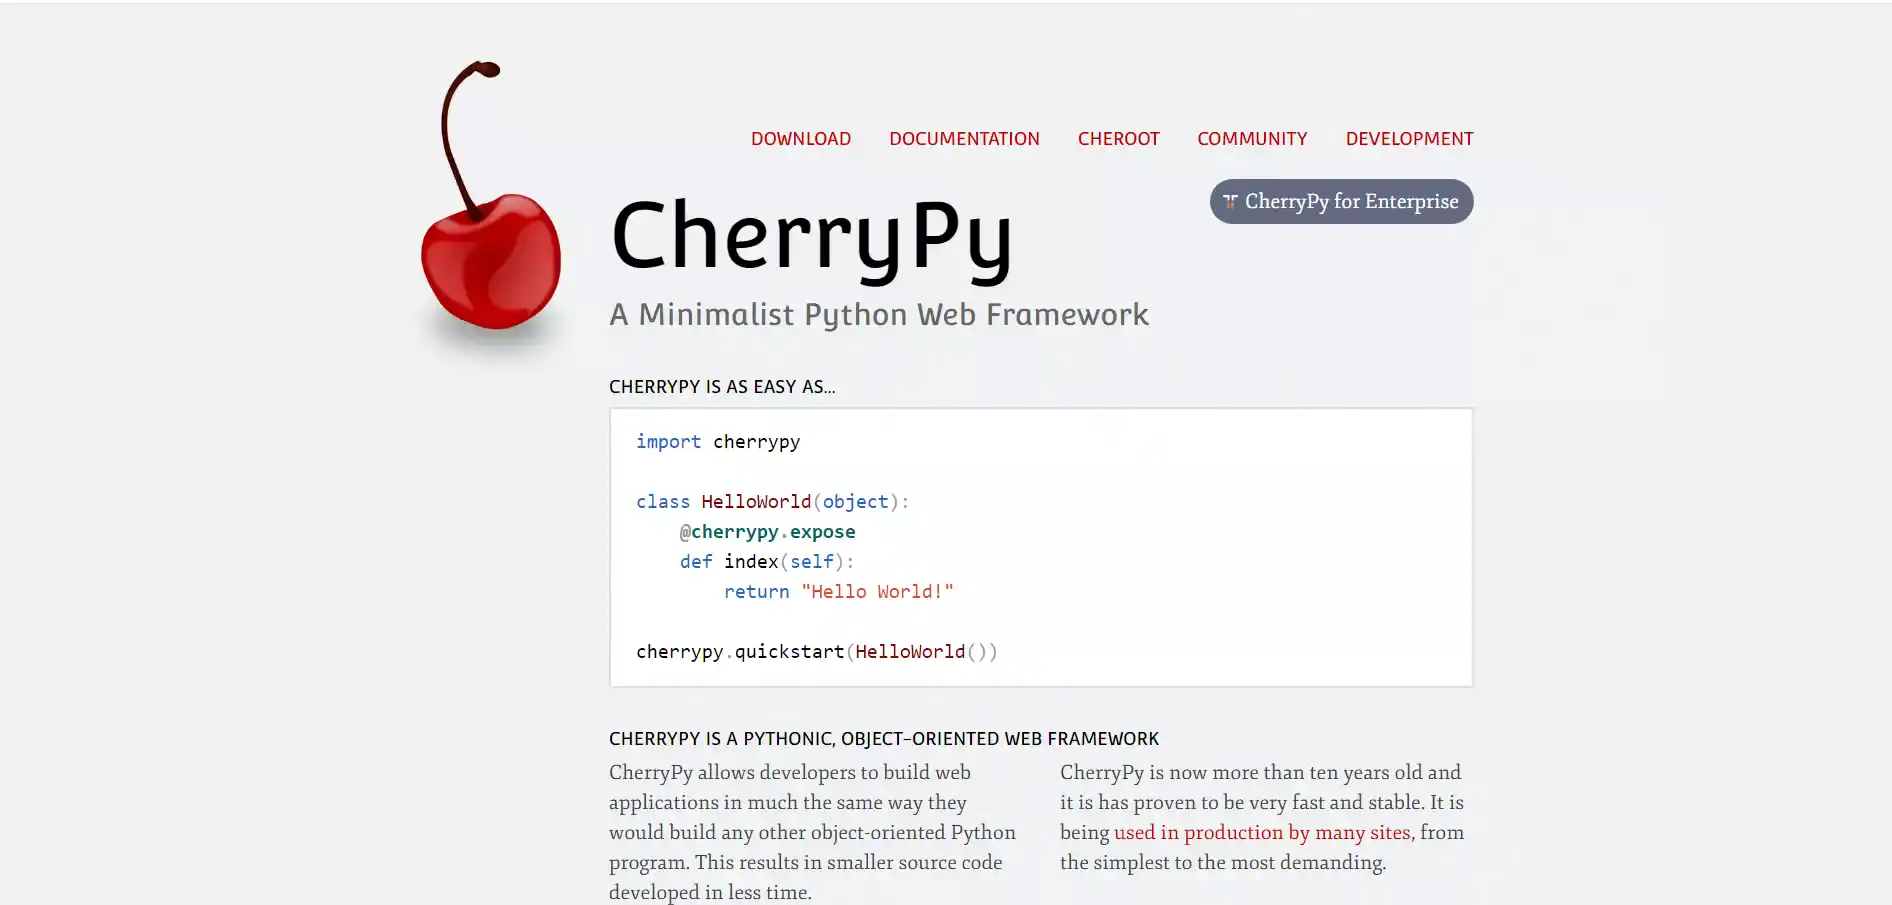Viewport: 1892px width, 905px height.
Task: Click the paragraph starting 'CherryPy allows developers'
Action: pos(812,832)
